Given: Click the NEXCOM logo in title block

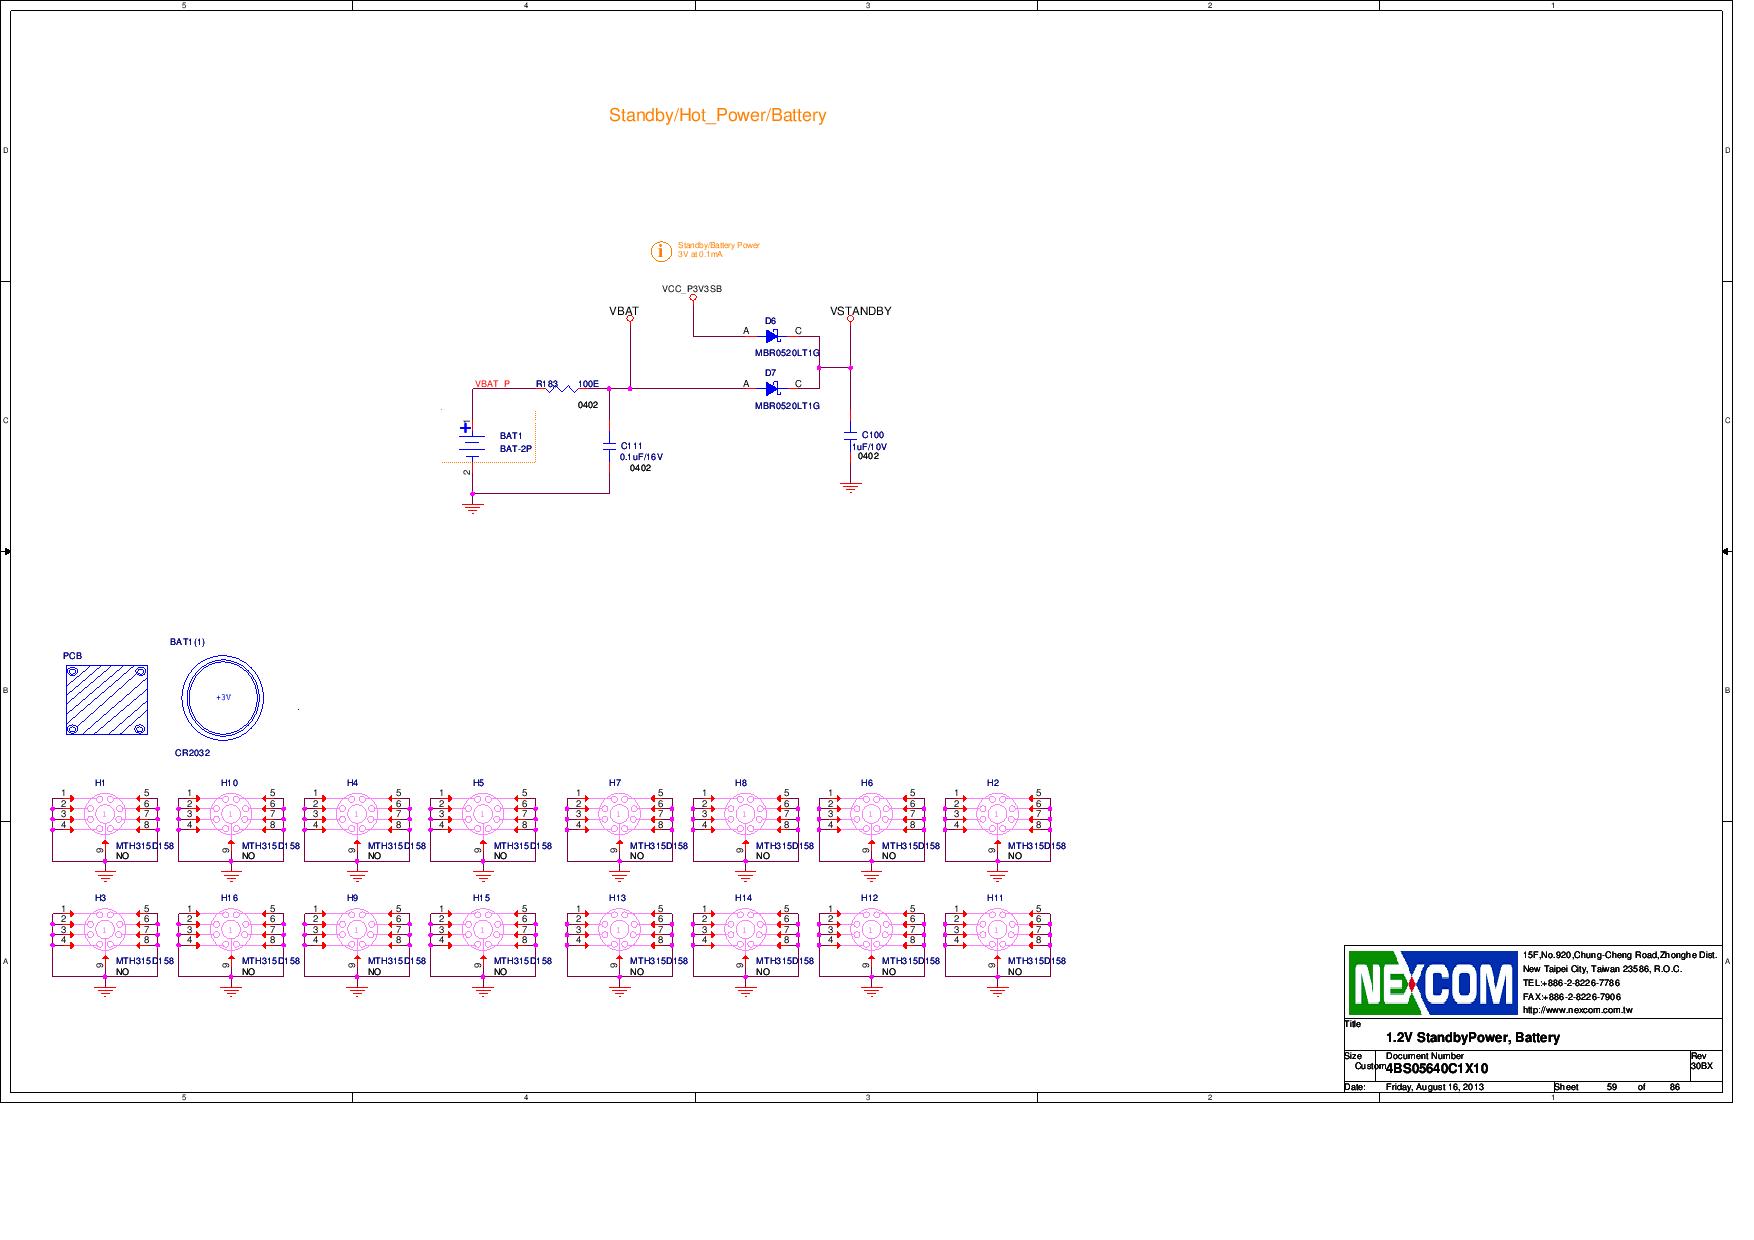Looking at the screenshot, I should pyautogui.click(x=1430, y=982).
